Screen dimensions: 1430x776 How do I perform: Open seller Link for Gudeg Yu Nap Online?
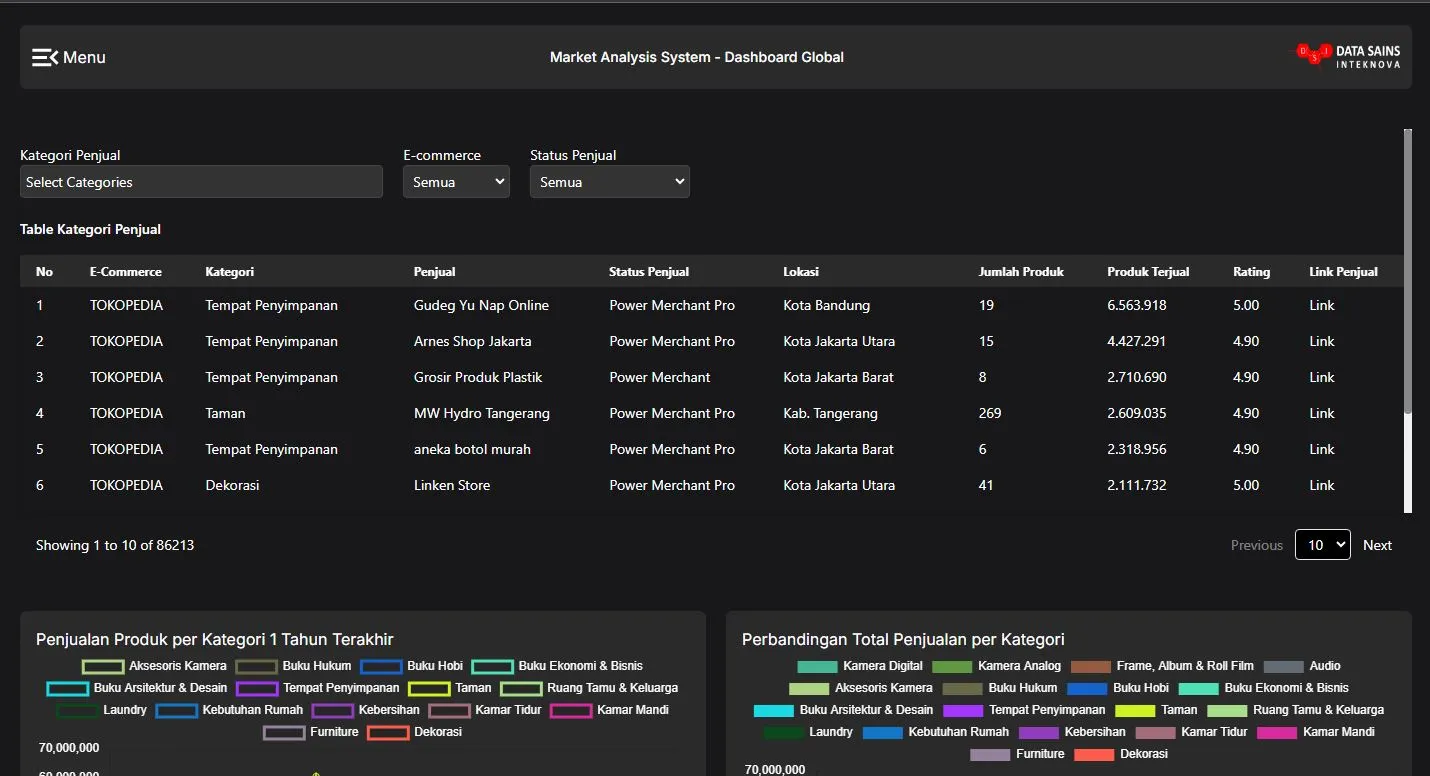tap(1322, 305)
